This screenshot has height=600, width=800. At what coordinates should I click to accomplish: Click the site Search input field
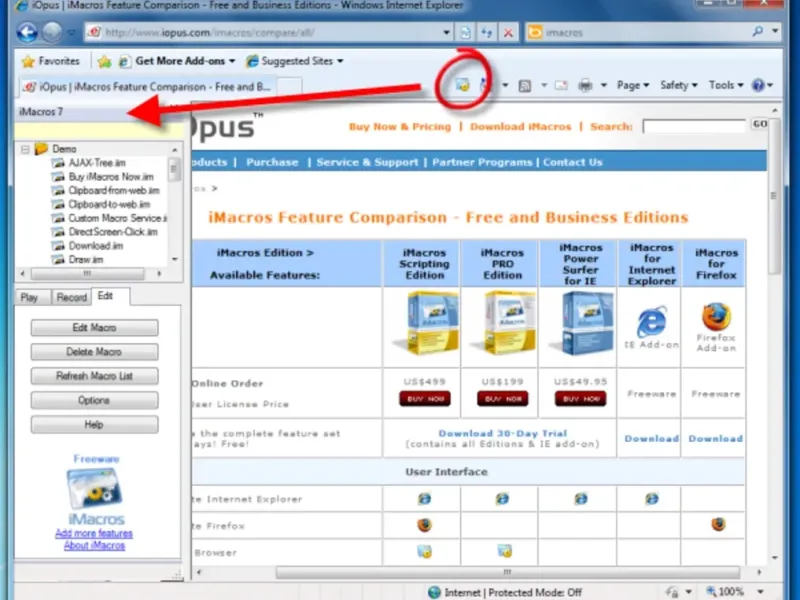click(x=694, y=126)
